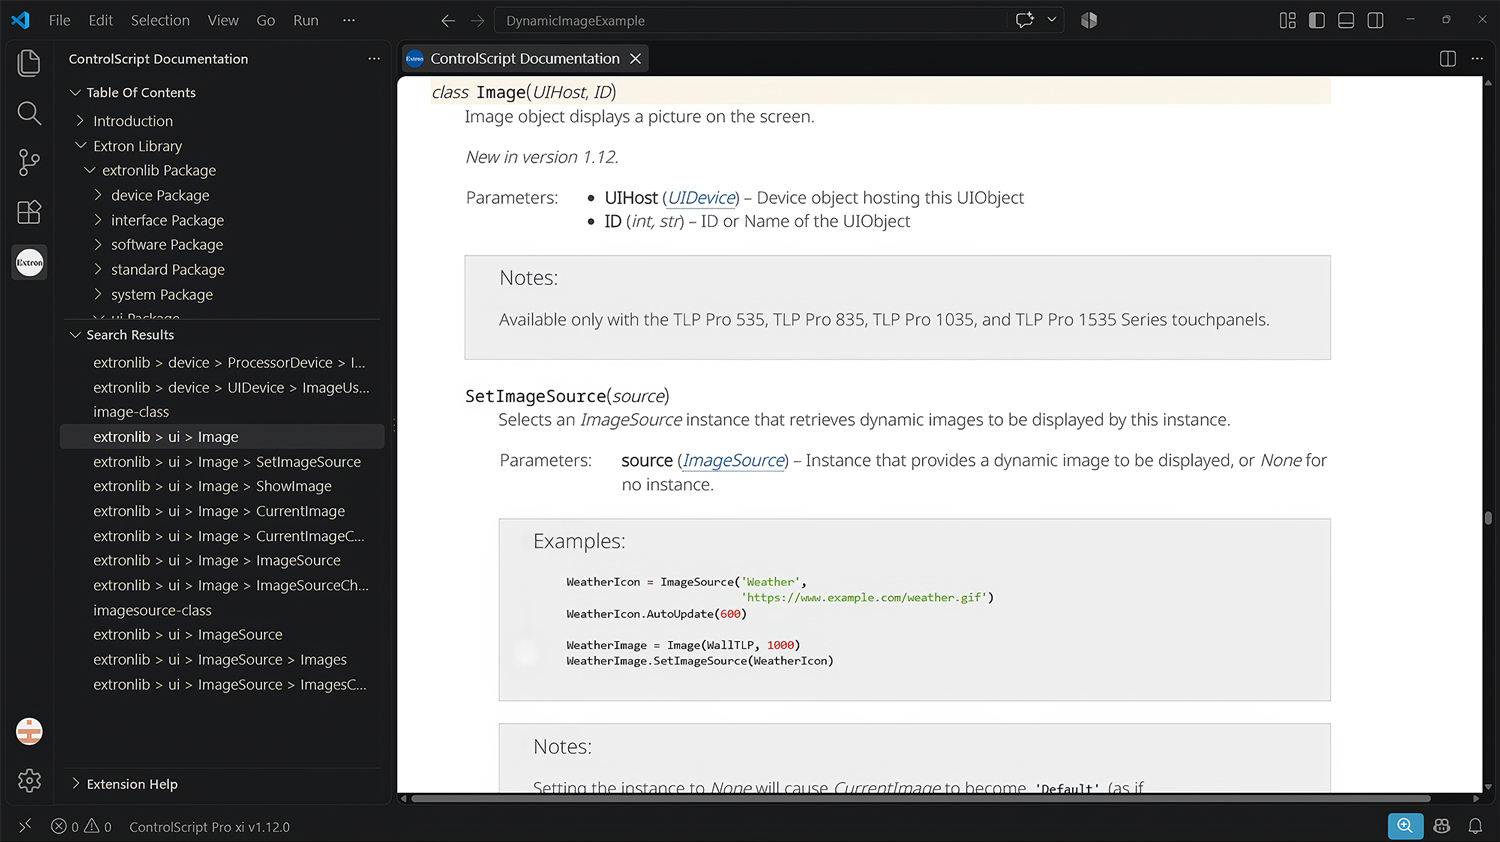Open Customize Layout in title bar

click(x=1288, y=20)
